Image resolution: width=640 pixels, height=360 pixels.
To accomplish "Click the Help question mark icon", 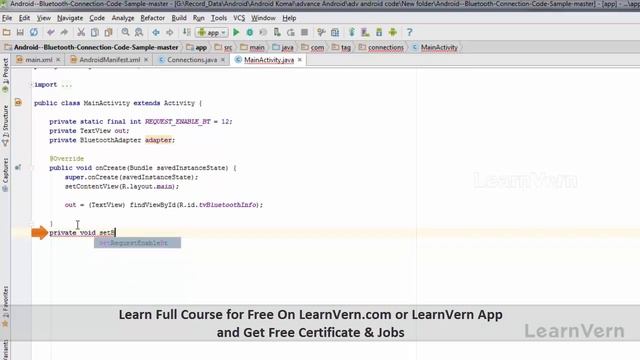I will point(409,32).
